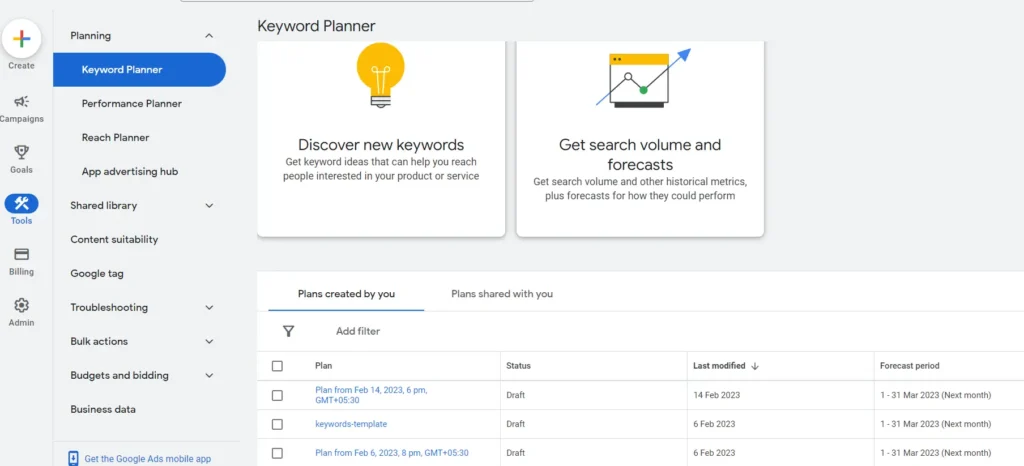This screenshot has width=1024, height=466.
Task: Click the colorful plus Create button
Action: (21, 40)
